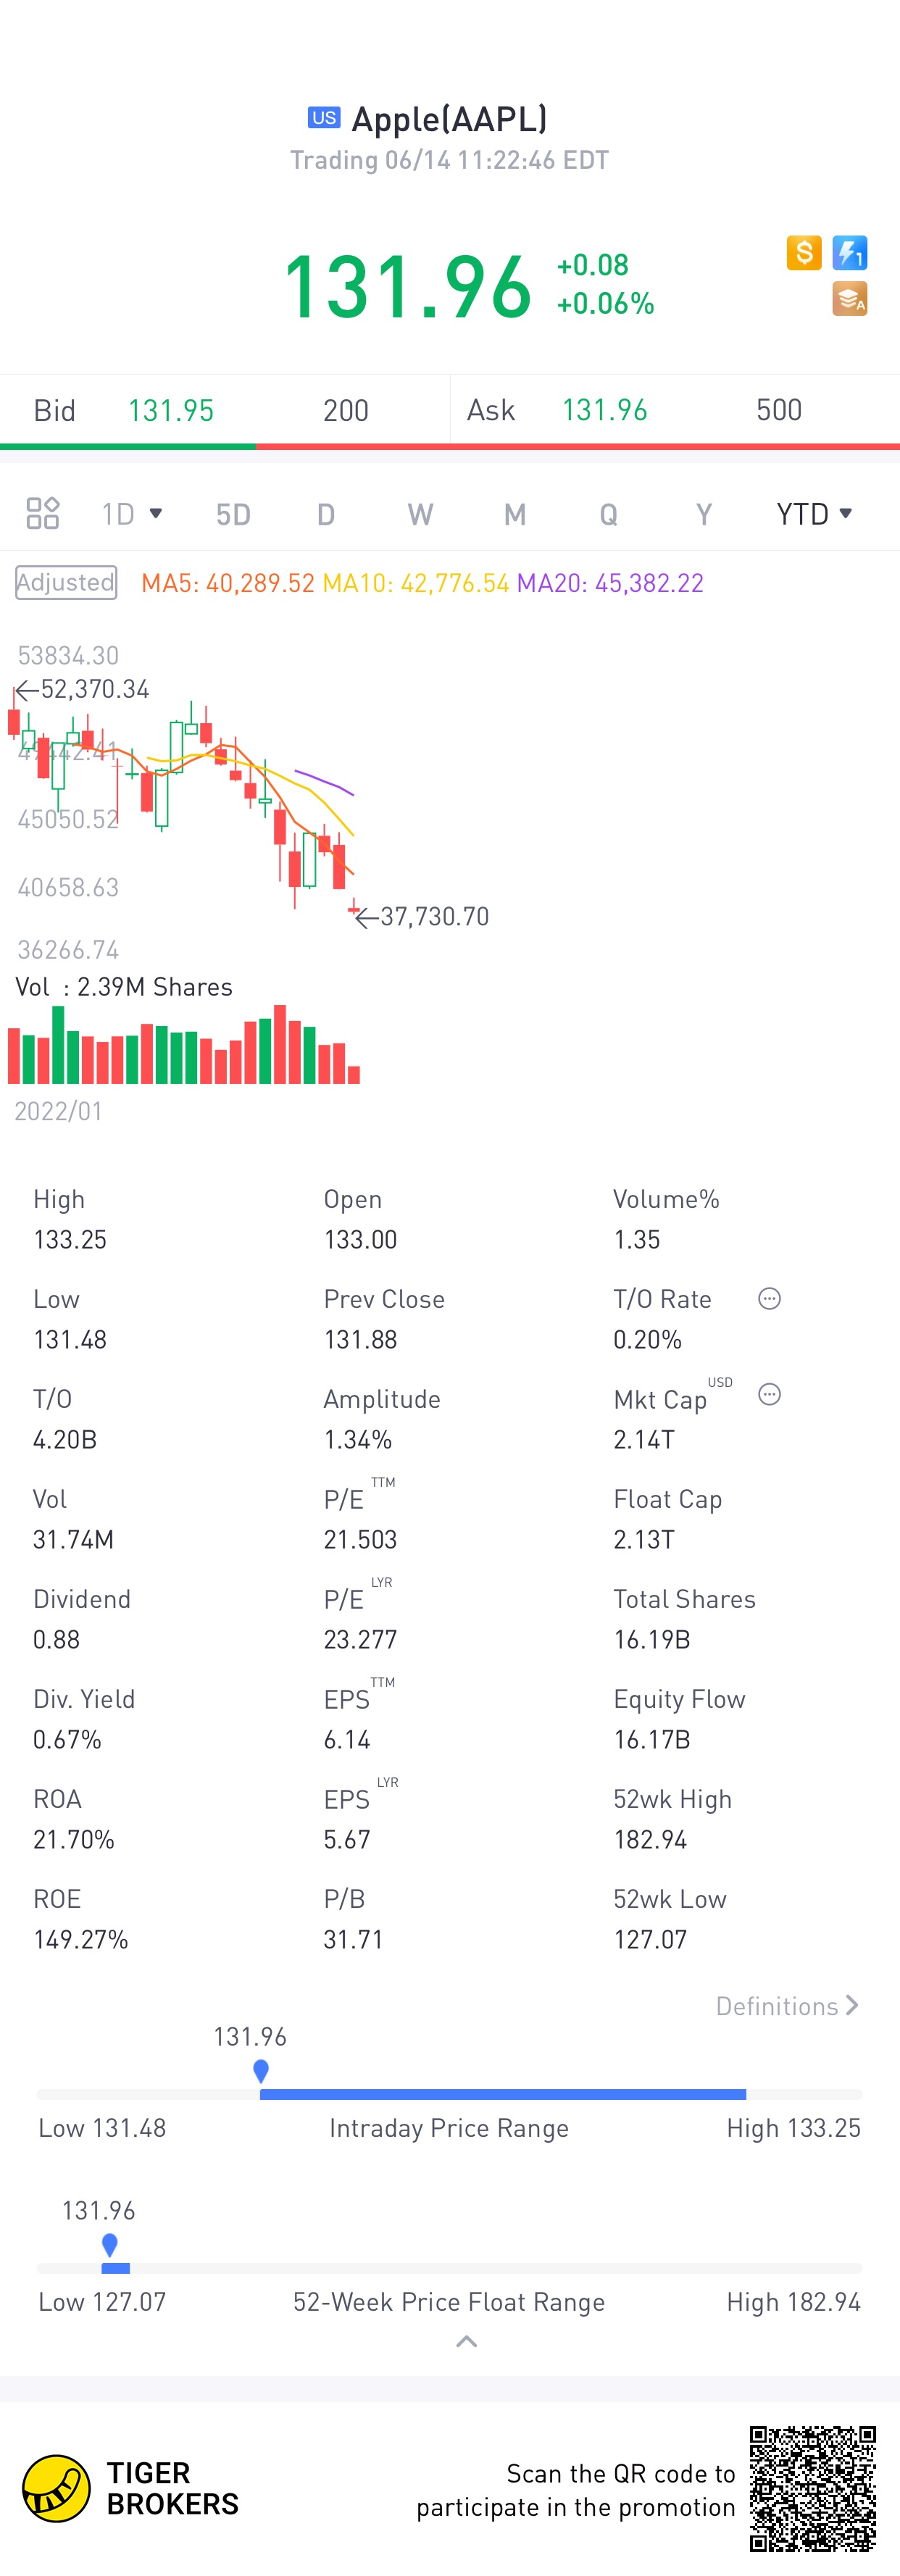Click the Bid price 131.95
This screenshot has height=2576, width=900.
pos(171,410)
